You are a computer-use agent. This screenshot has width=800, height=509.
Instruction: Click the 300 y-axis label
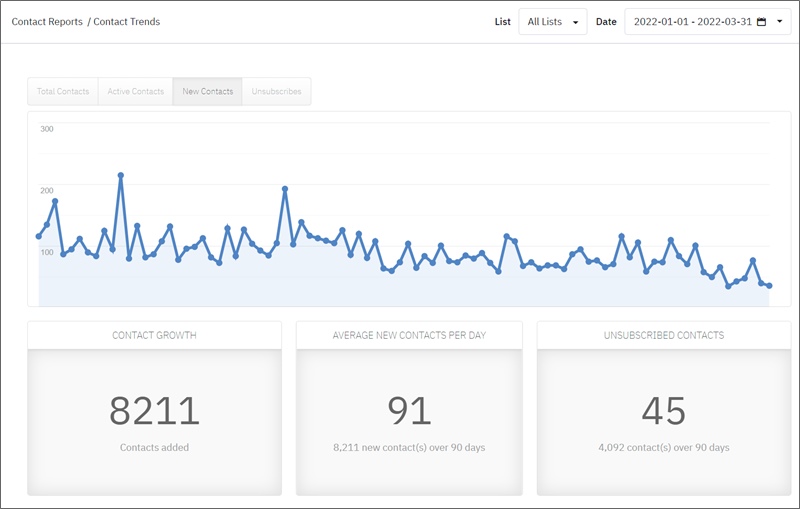[x=46, y=129]
